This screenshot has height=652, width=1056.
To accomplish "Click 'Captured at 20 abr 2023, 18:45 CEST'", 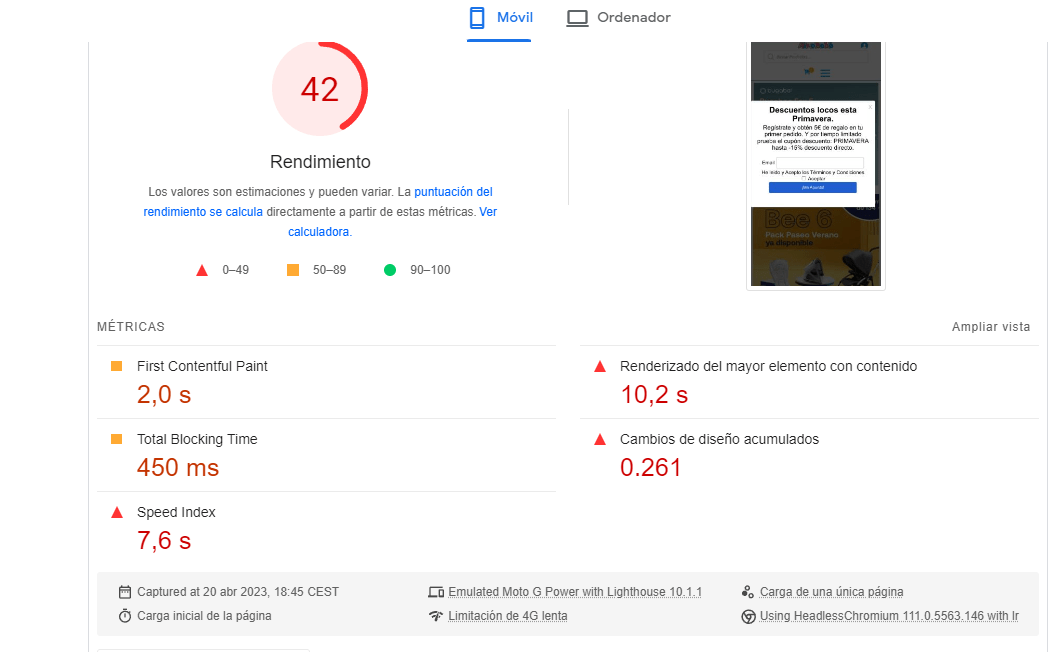I will (238, 592).
